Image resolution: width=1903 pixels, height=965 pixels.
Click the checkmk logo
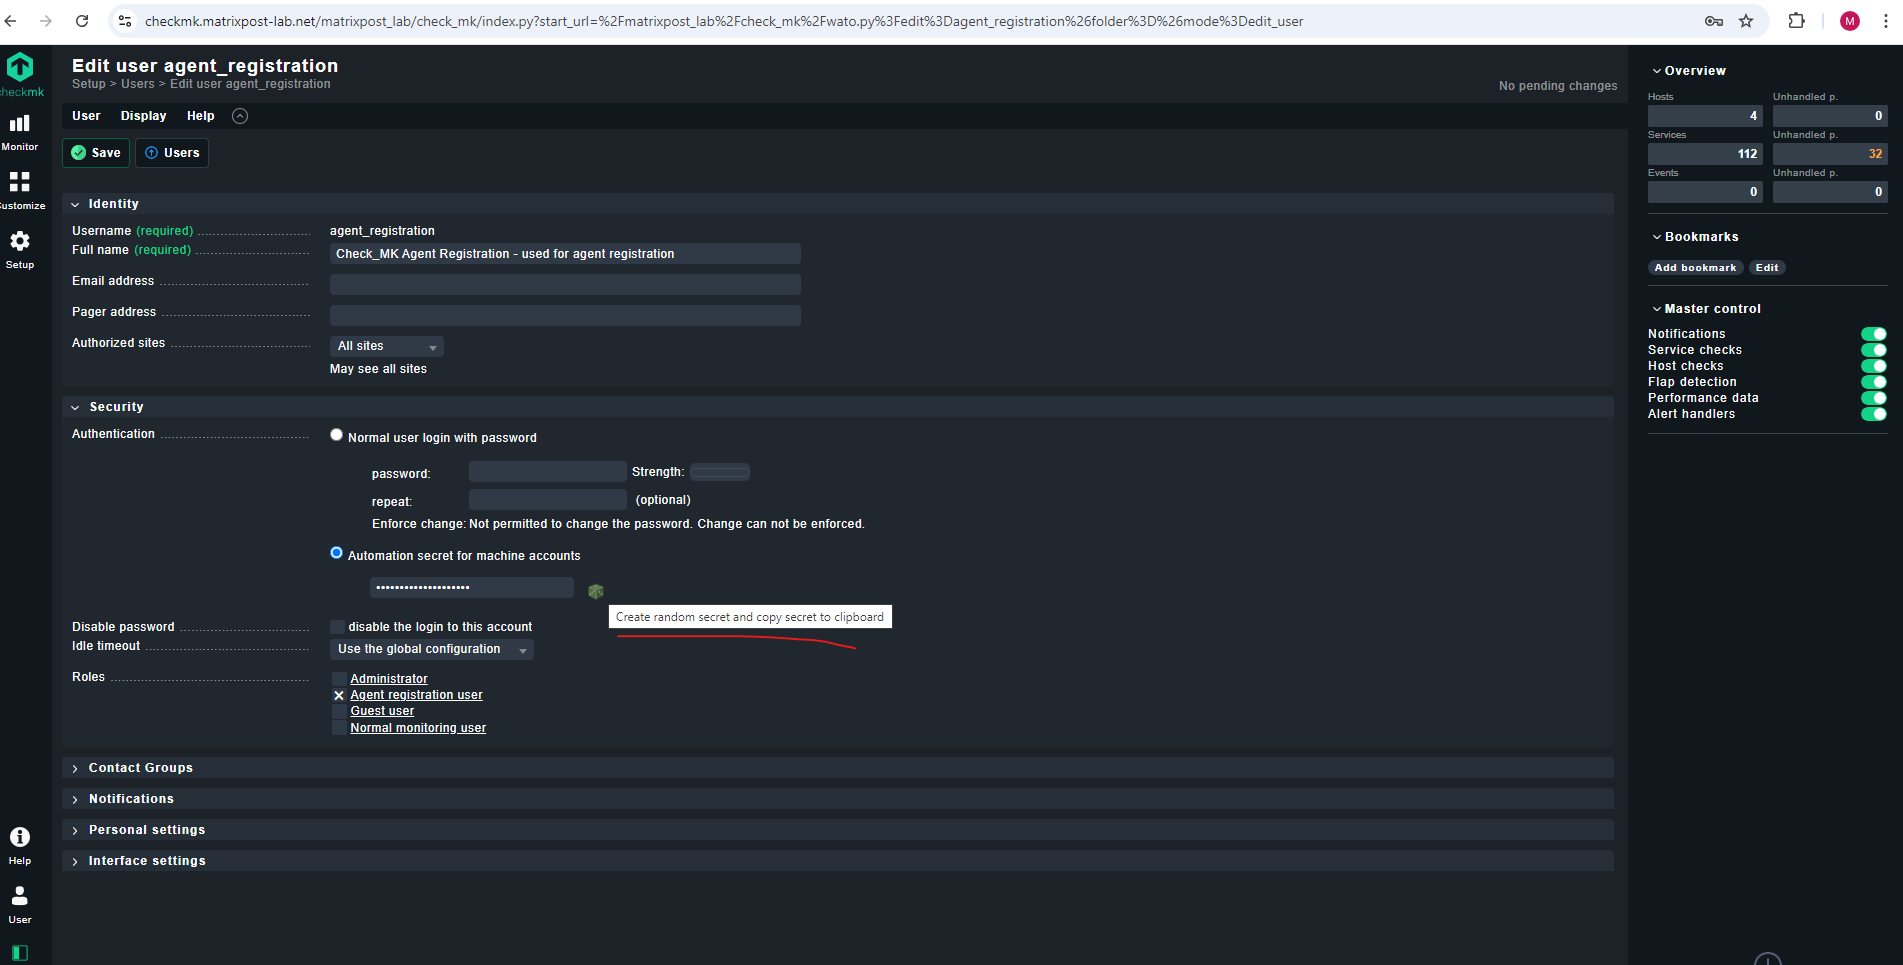pyautogui.click(x=21, y=68)
